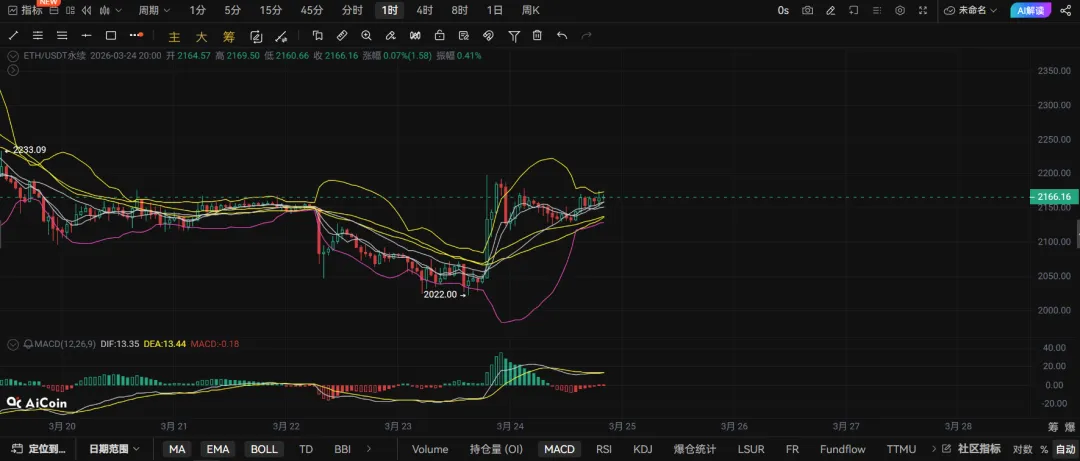Image resolution: width=1080 pixels, height=461 pixels.
Task: Toggle the MACD sub-indicator
Action: (x=559, y=449)
